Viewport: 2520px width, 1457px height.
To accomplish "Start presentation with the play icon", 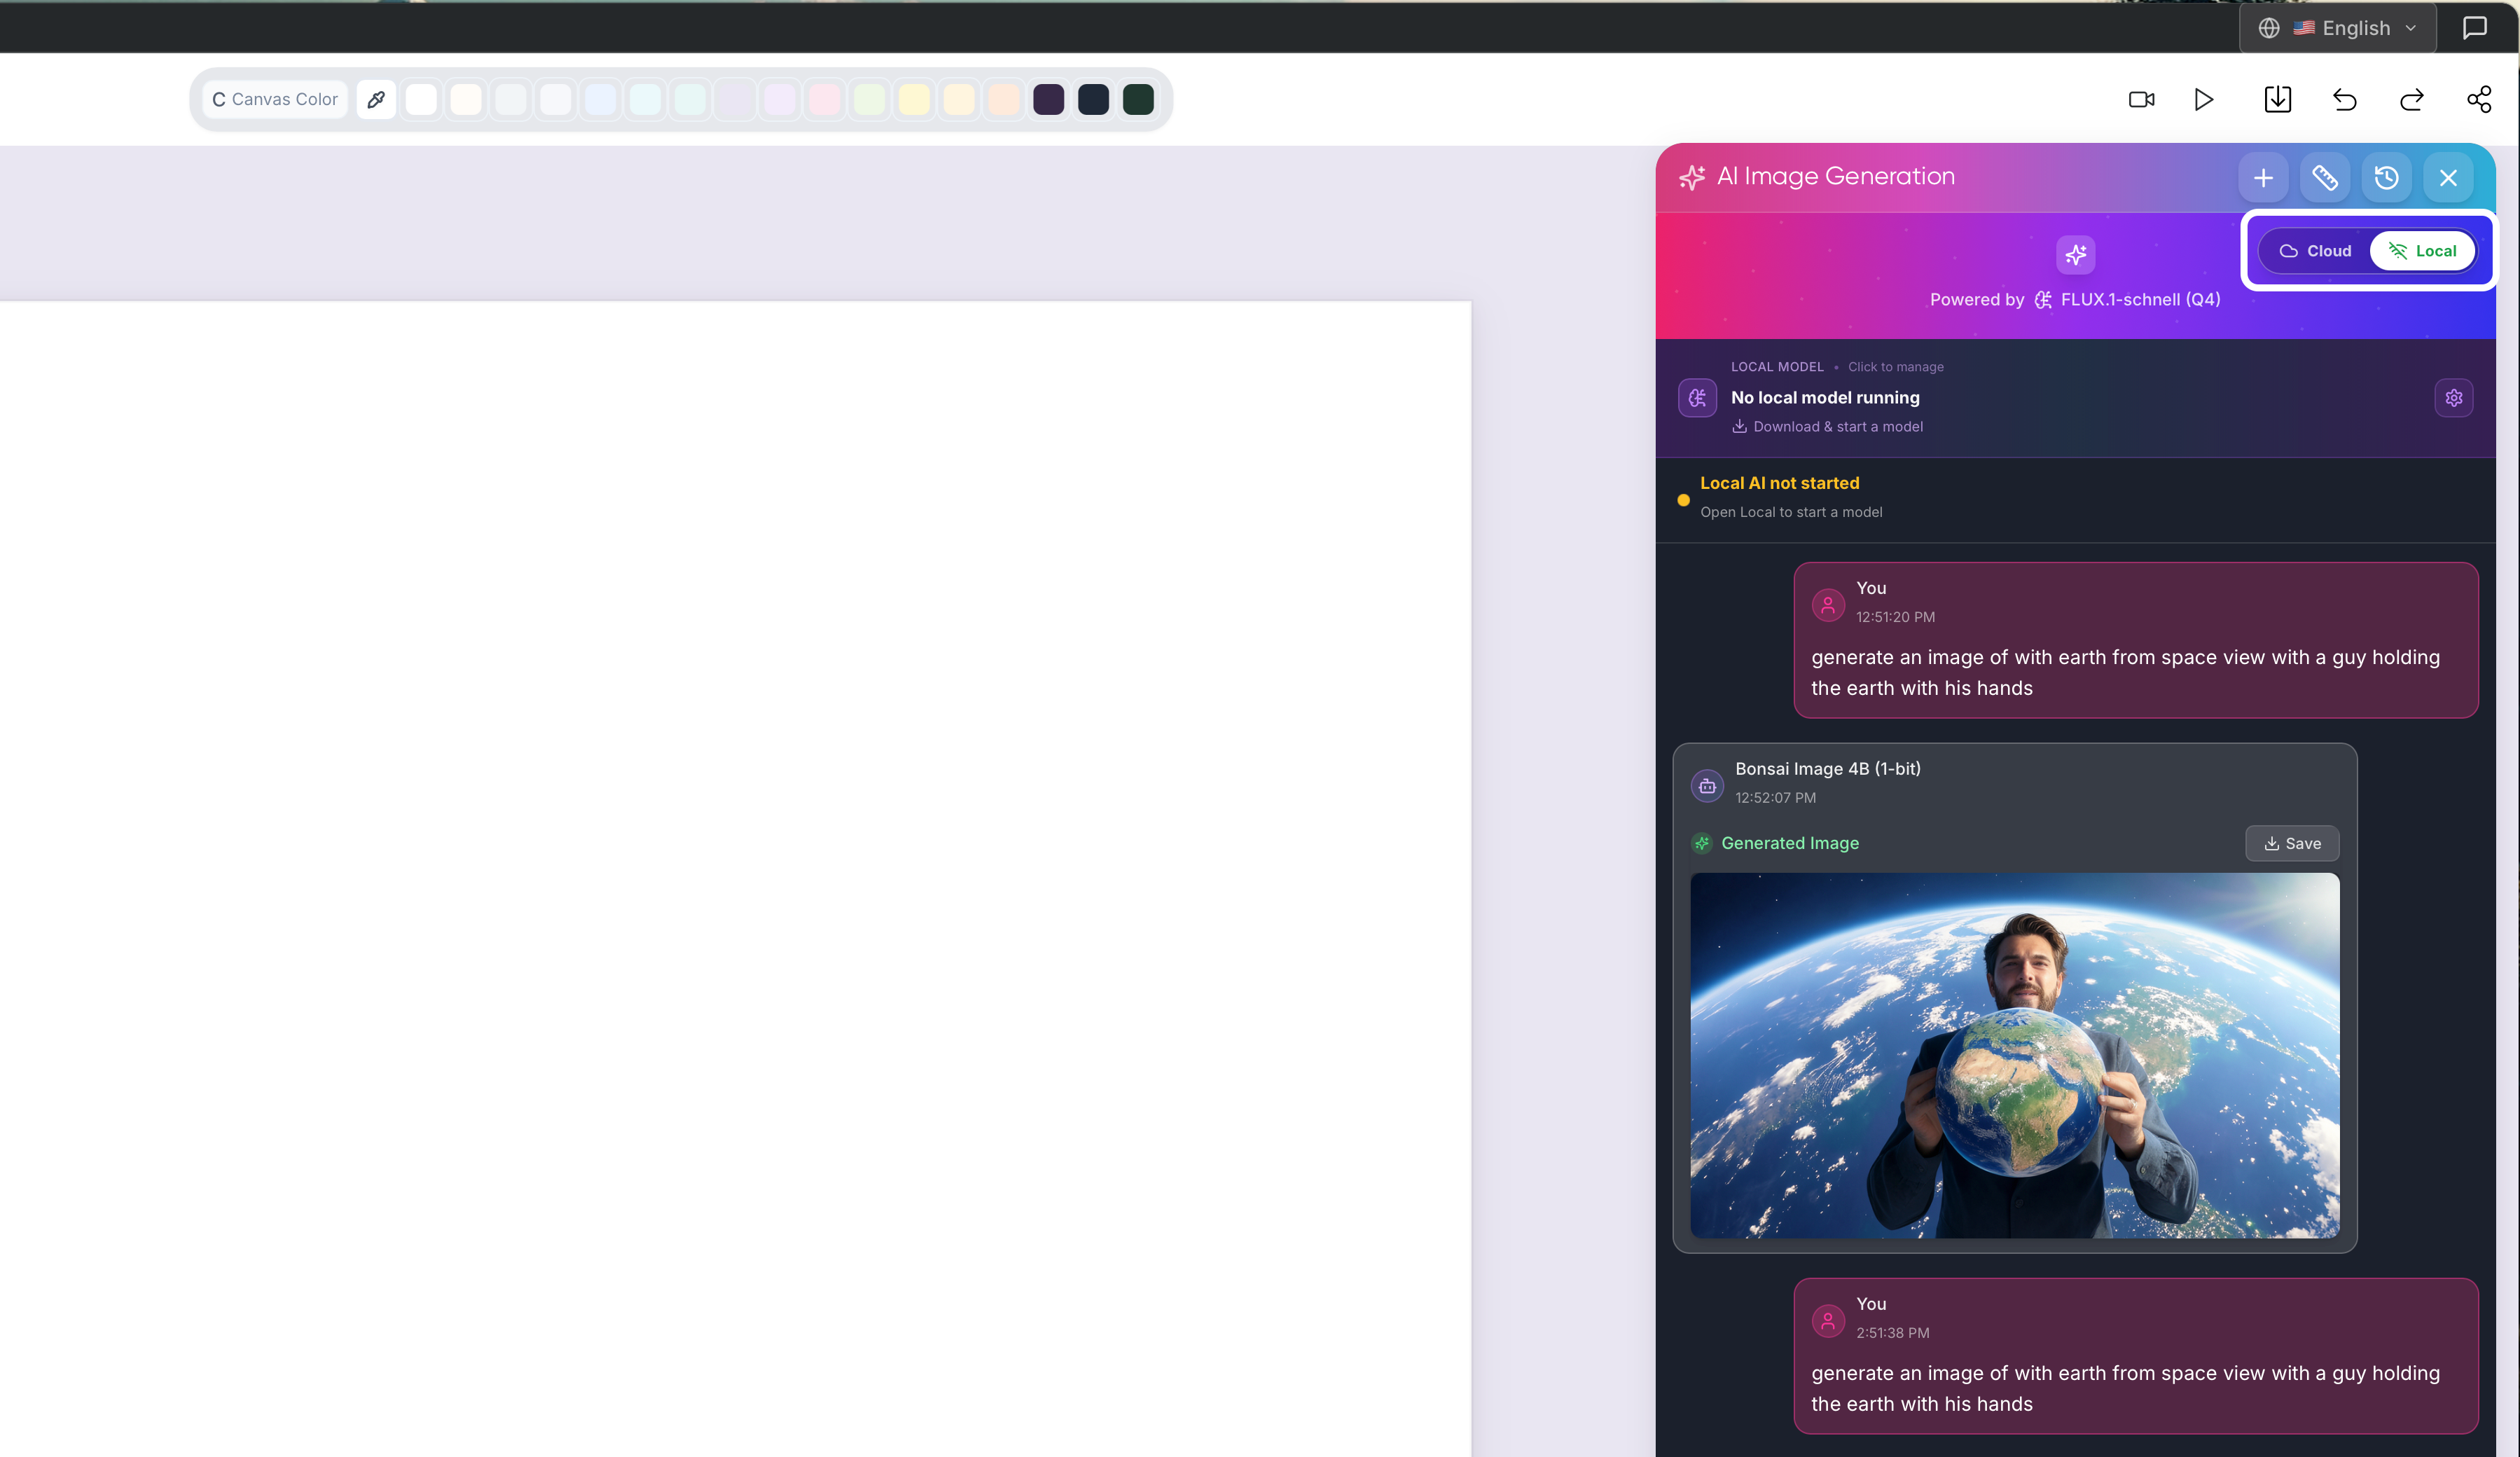I will 2204,99.
